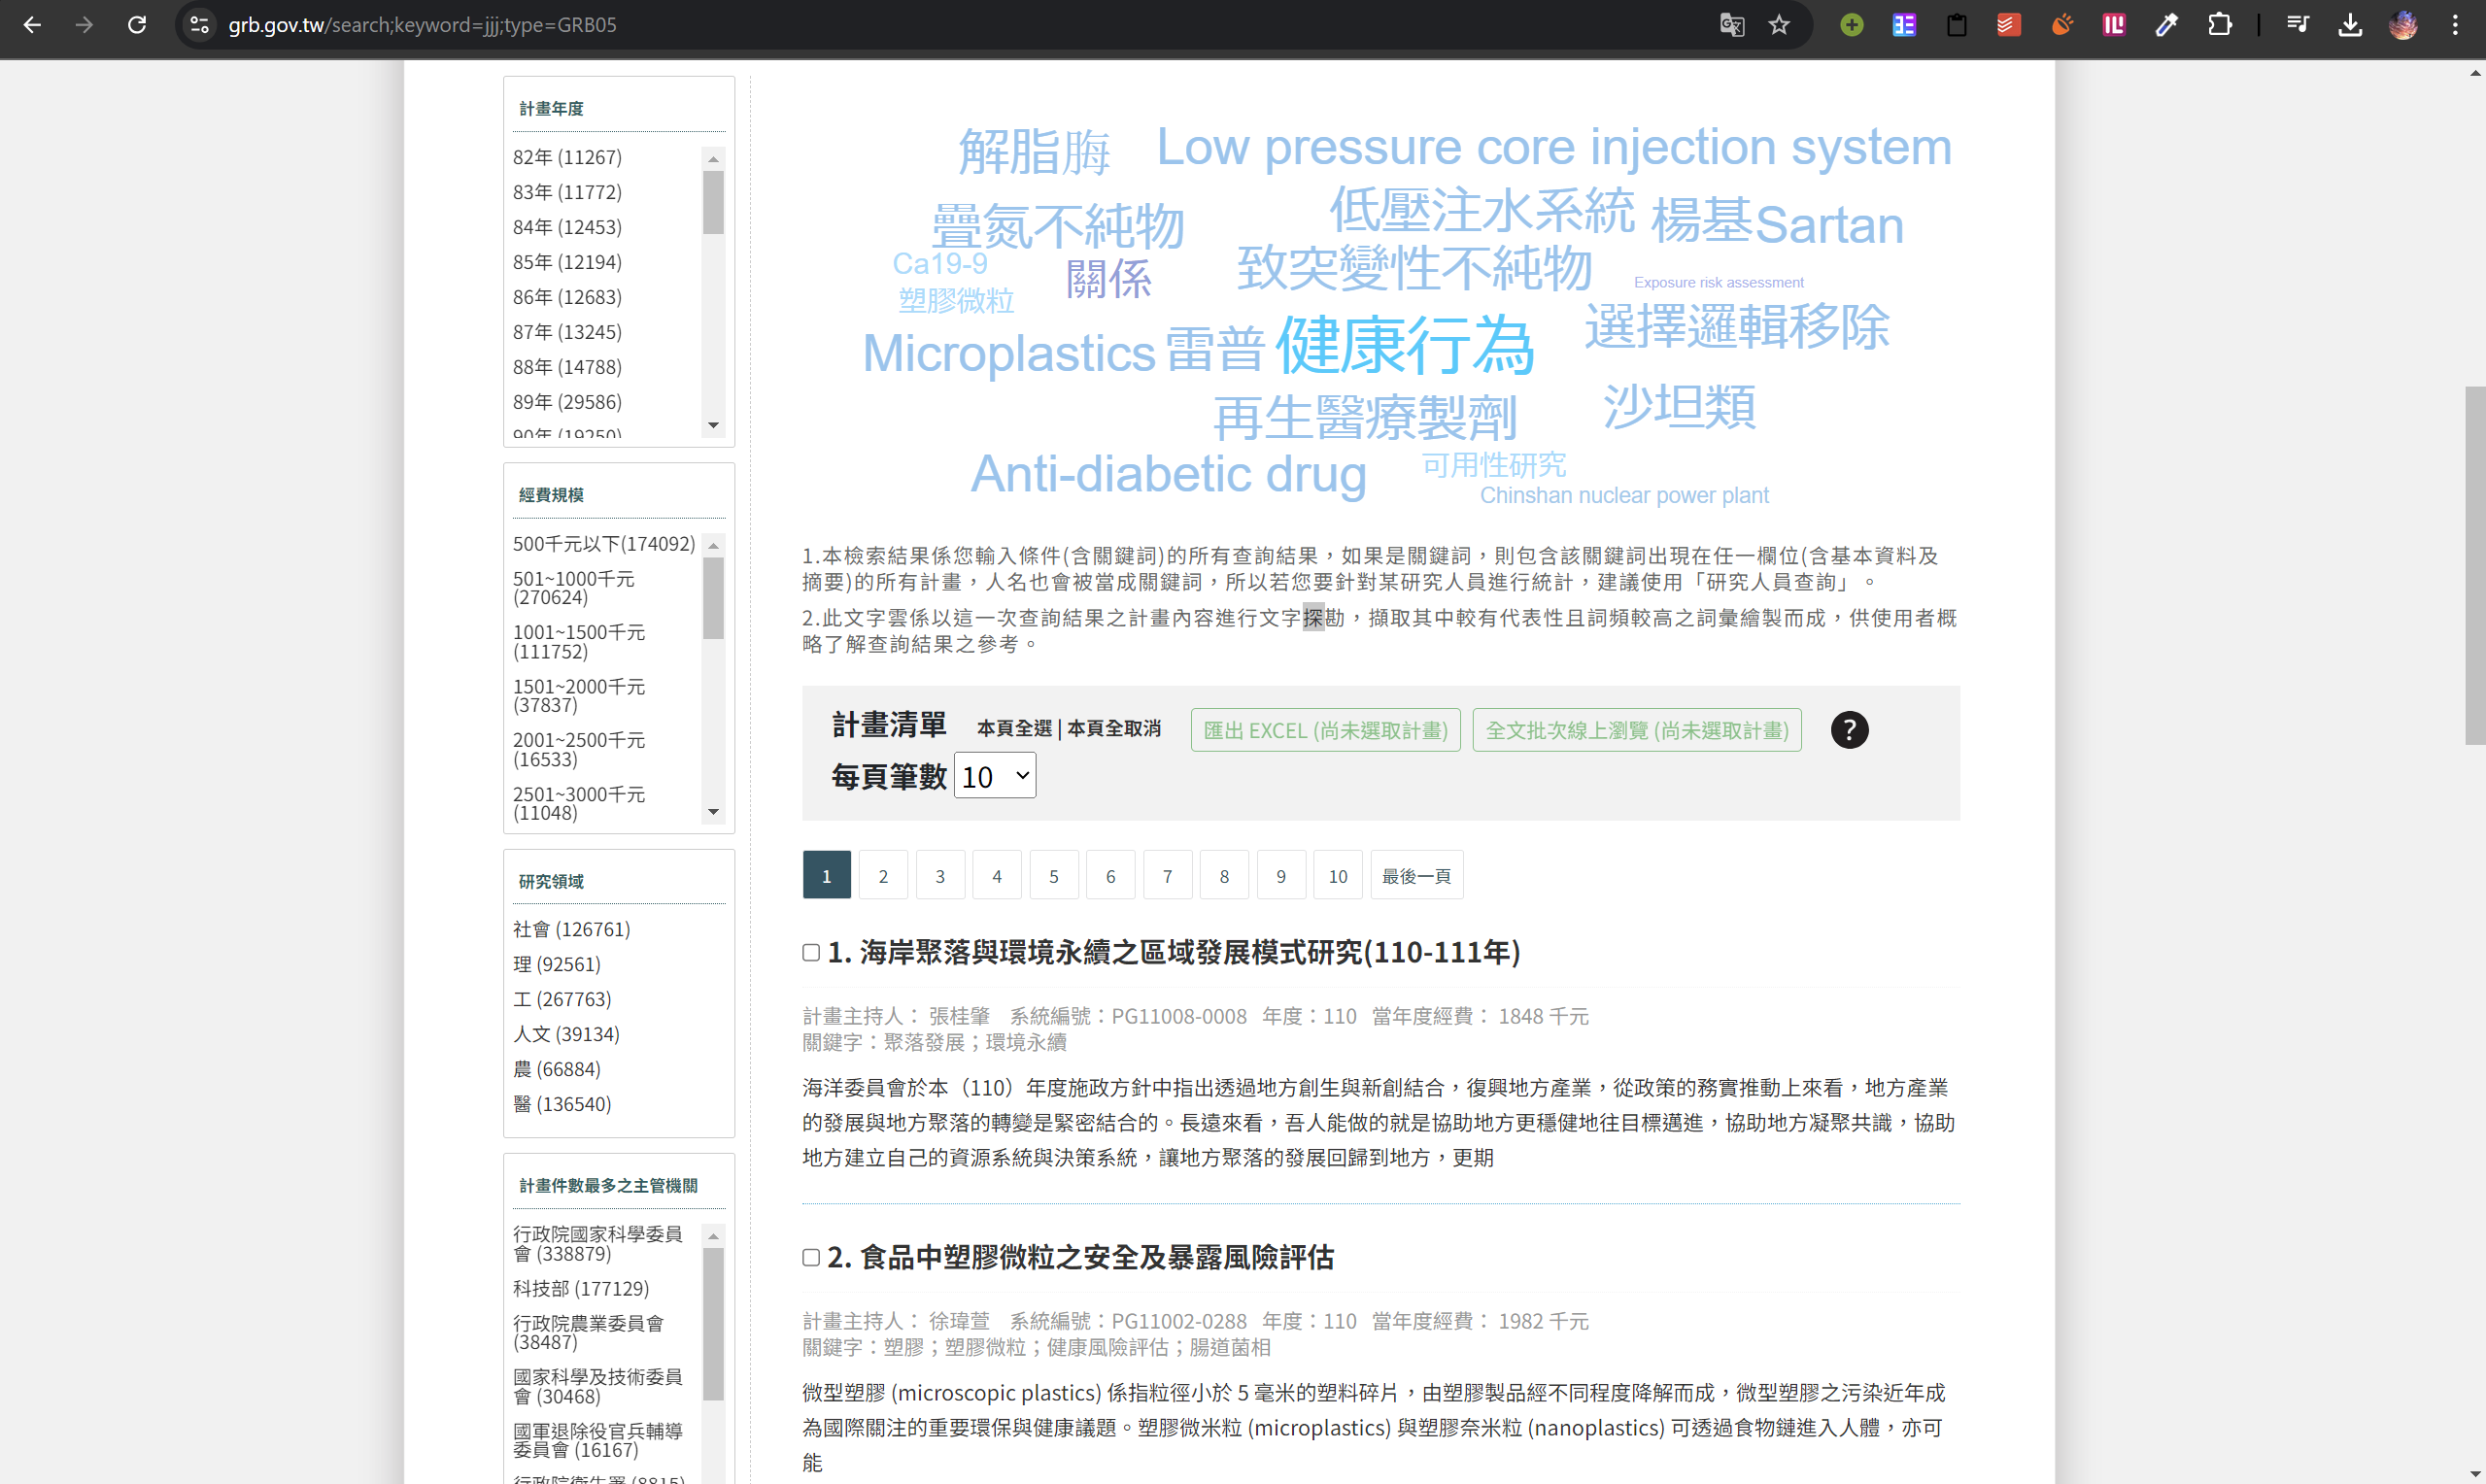Reload the page with refresh icon

point(137,25)
